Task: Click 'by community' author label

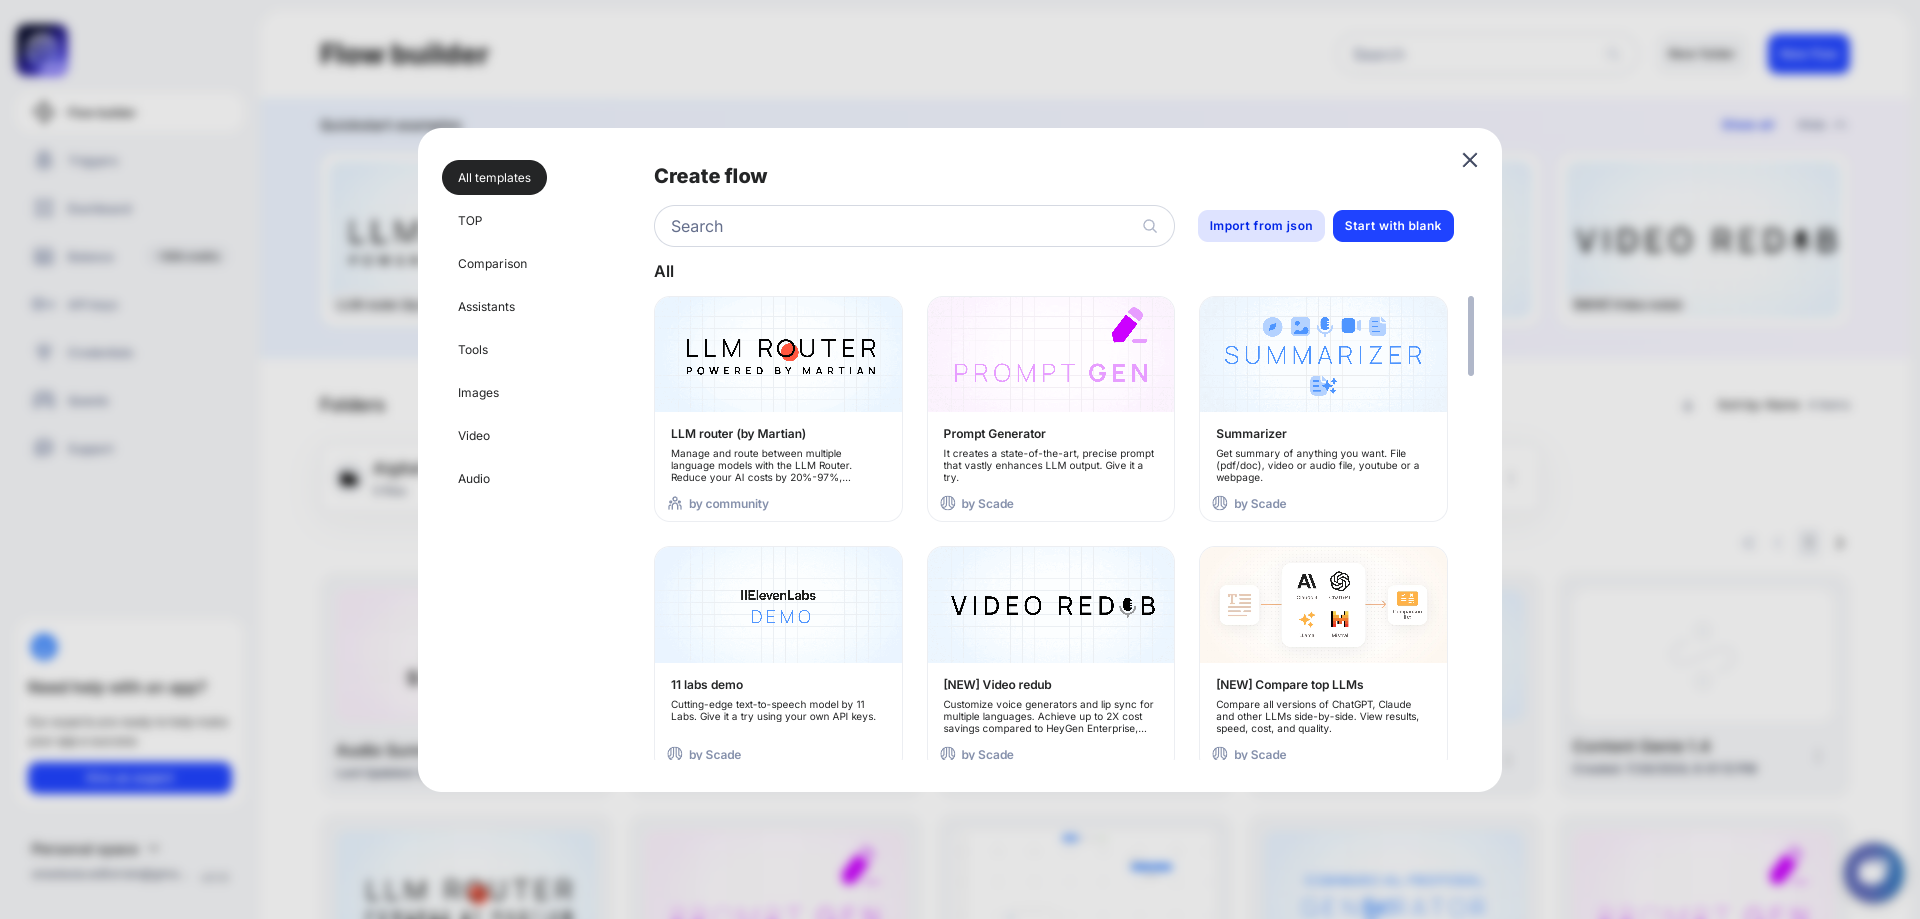Action: pyautogui.click(x=729, y=504)
